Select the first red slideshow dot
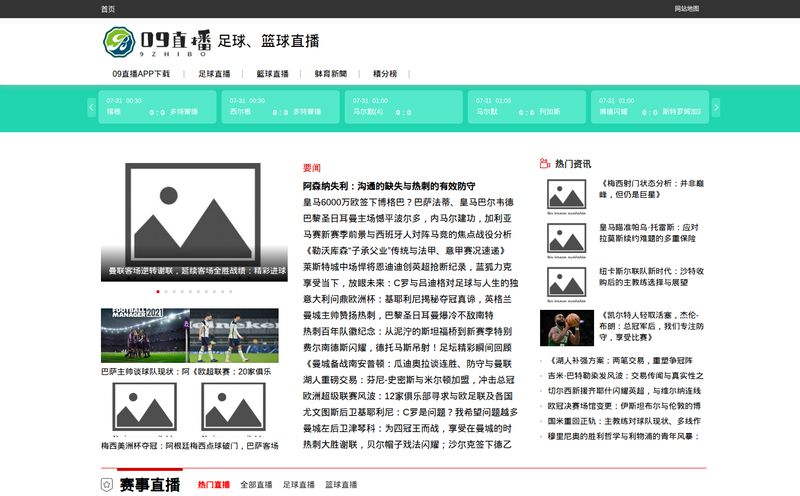 [158, 291]
